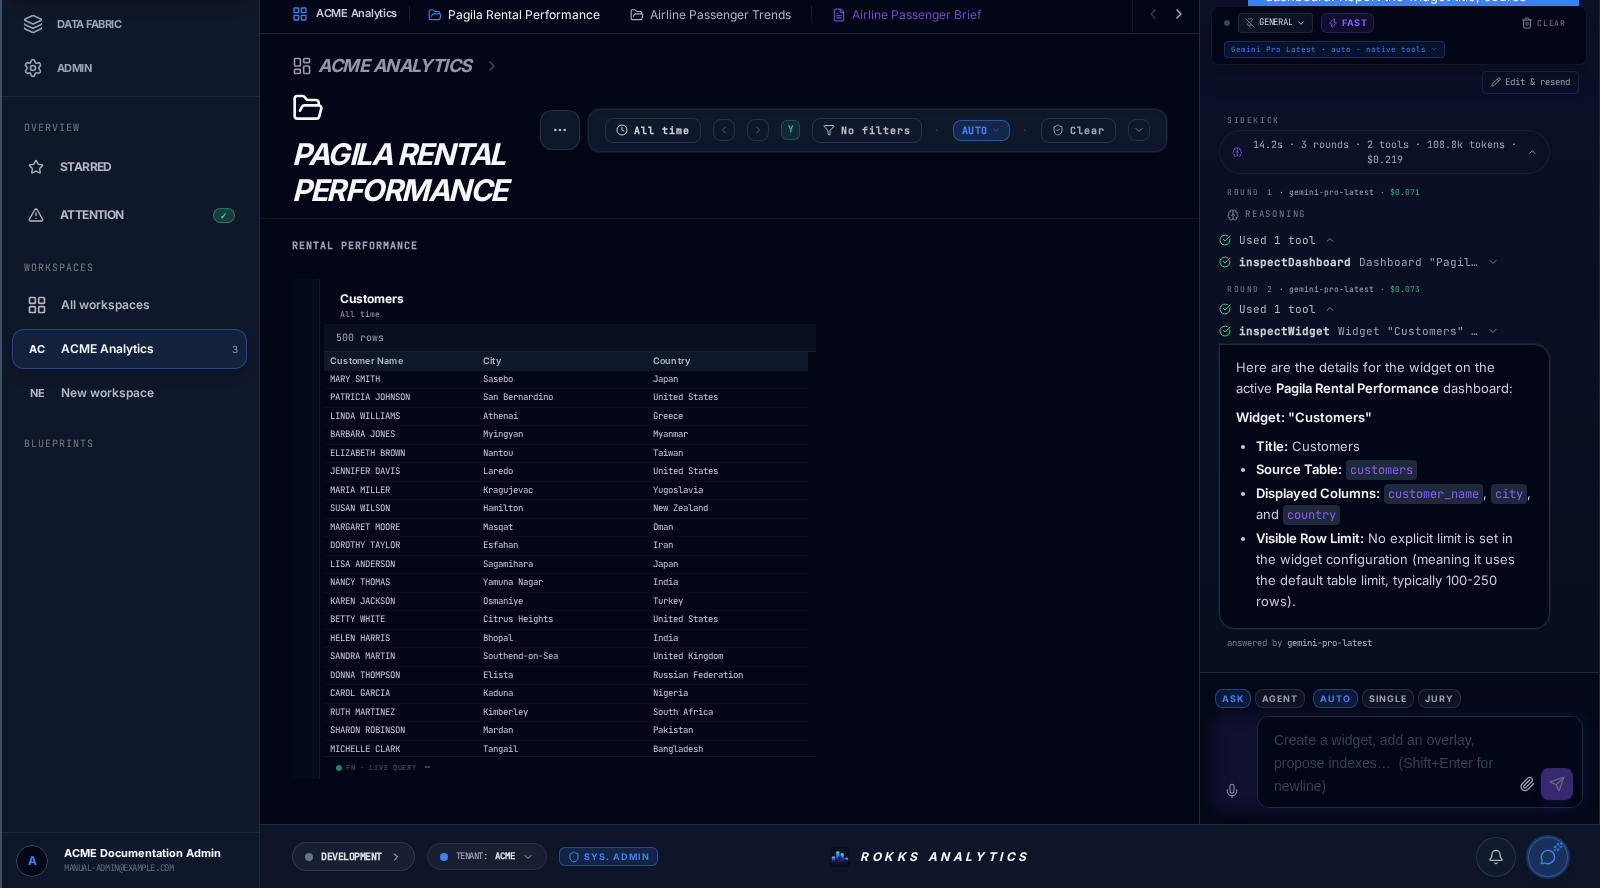Sort by the Country column header
Viewport: 1600px width, 888px height.
672,361
